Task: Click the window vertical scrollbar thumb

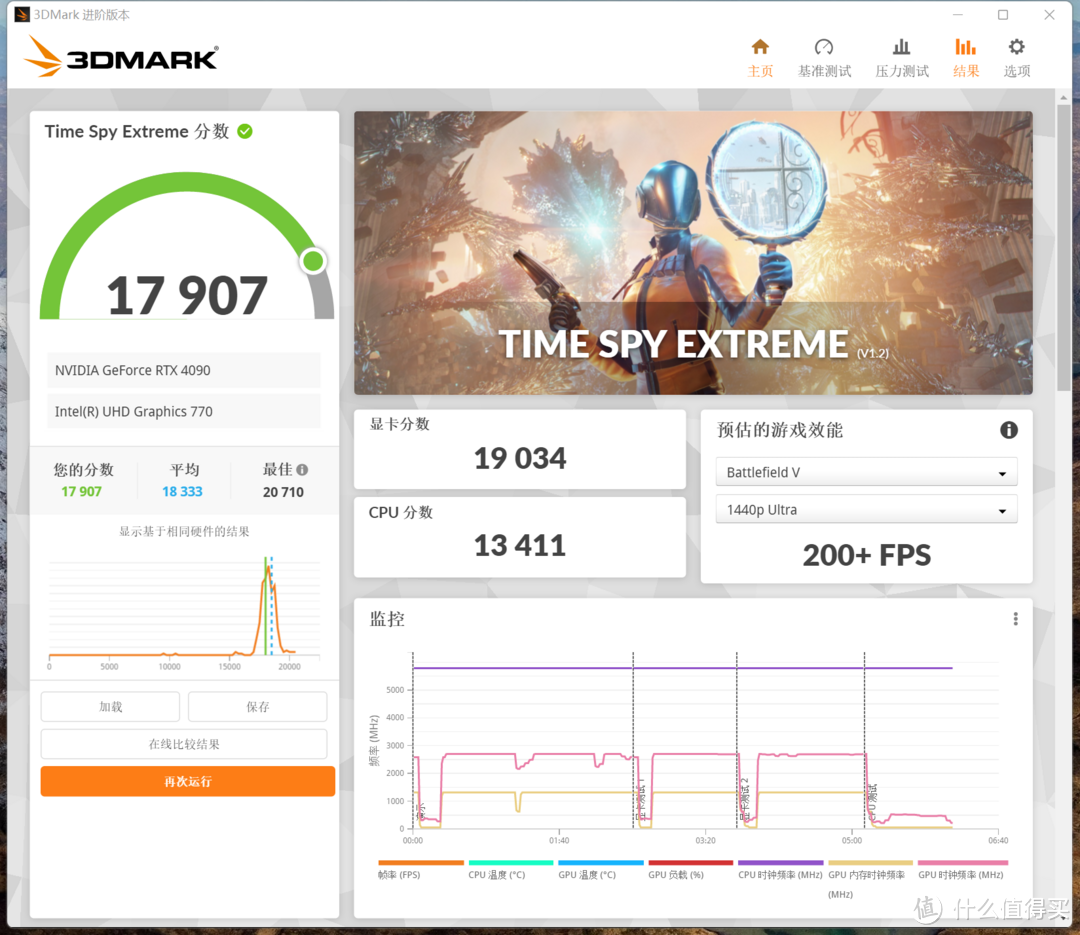Action: tap(1063, 248)
